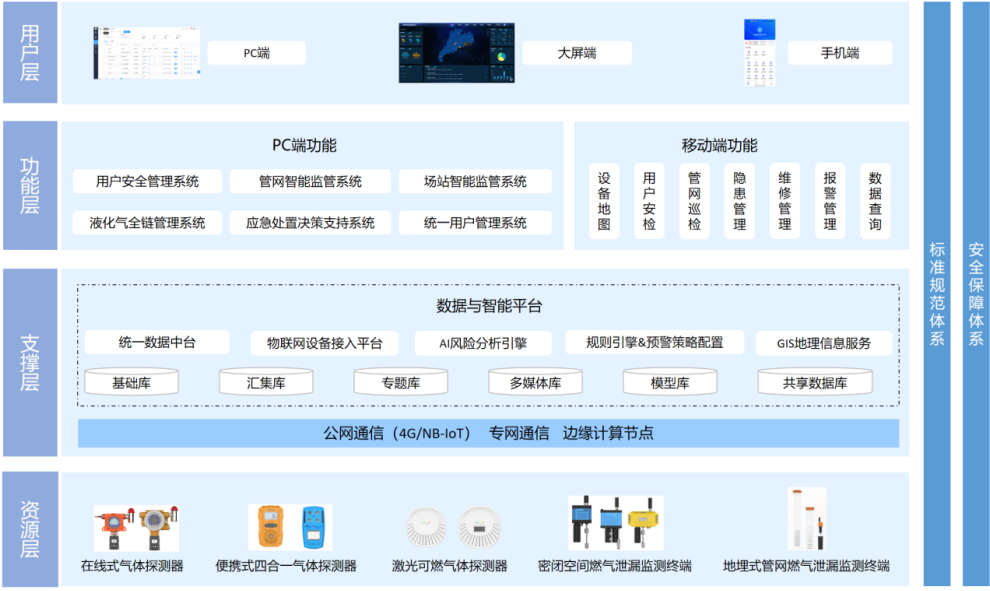Click the 基础库 database cylinder

click(x=131, y=382)
